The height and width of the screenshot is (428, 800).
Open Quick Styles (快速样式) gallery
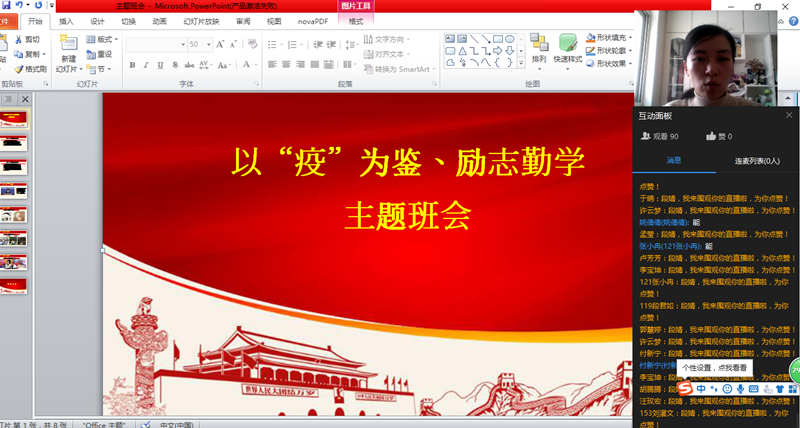(567, 48)
